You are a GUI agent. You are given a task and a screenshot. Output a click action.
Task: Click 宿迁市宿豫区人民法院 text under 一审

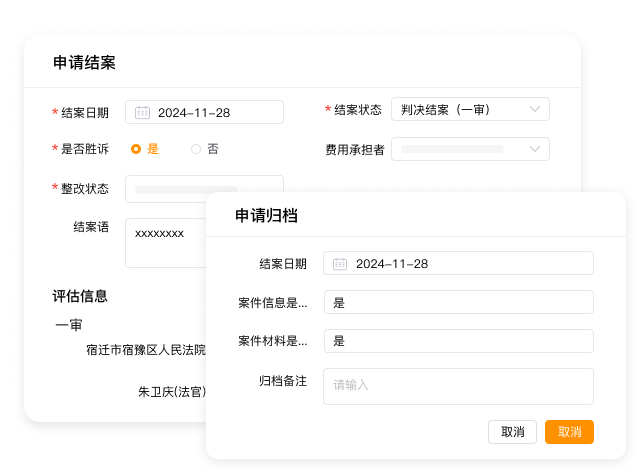click(x=146, y=350)
